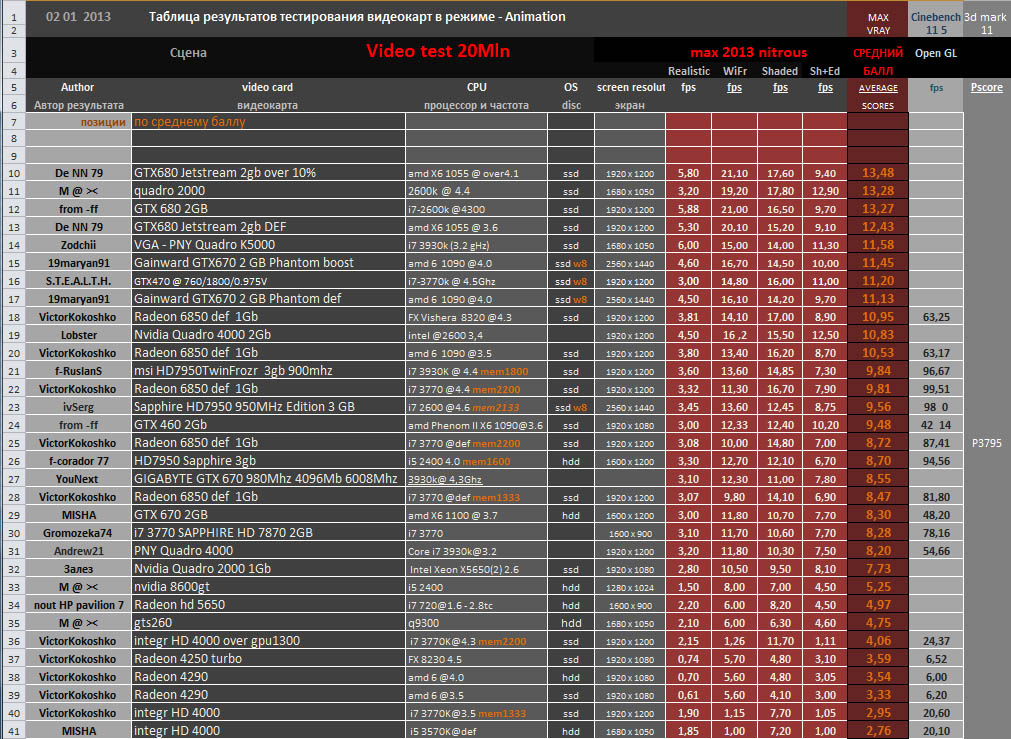
Task: Select 'HD7950 Sapphire 3gb' cell
Action: coord(268,461)
